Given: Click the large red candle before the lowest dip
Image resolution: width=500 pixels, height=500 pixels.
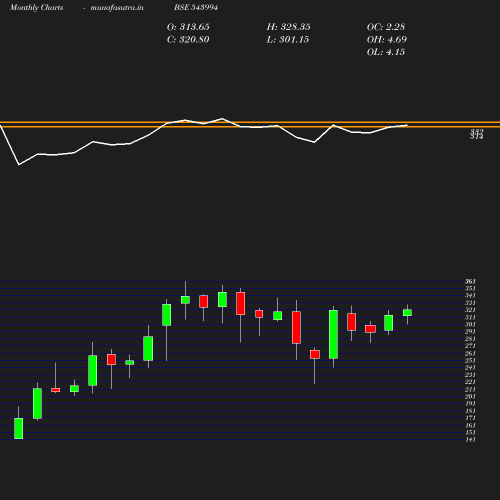Looking at the screenshot, I should (296, 327).
